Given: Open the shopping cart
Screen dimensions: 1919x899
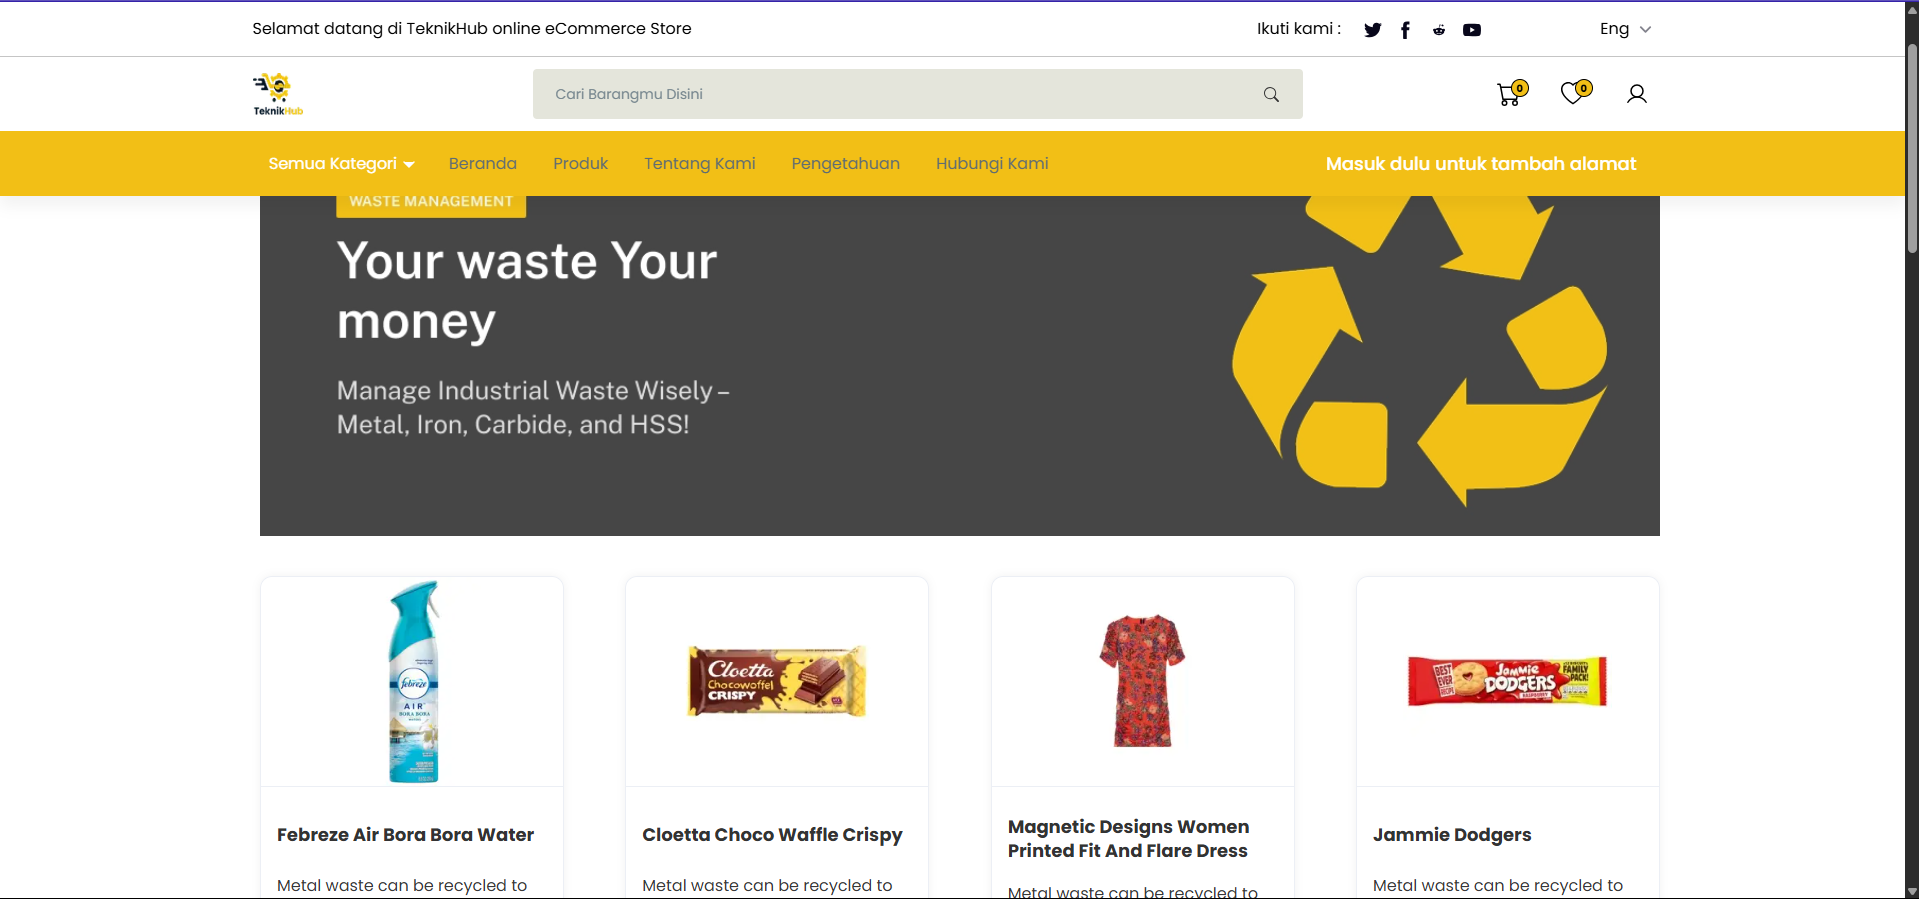Looking at the screenshot, I should 1509,94.
